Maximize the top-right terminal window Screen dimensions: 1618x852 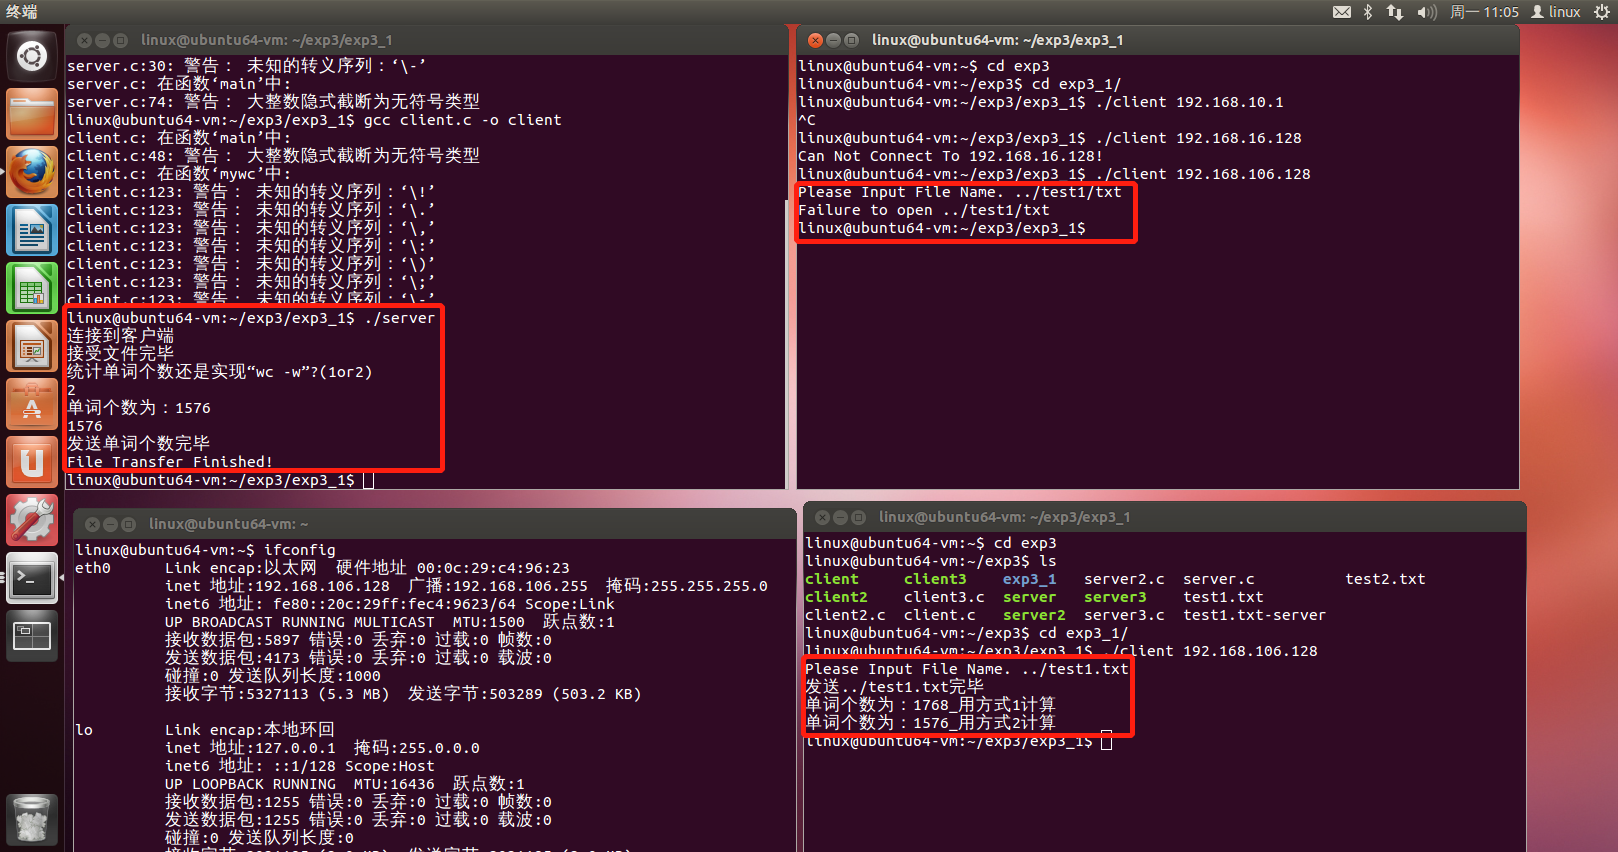click(851, 40)
